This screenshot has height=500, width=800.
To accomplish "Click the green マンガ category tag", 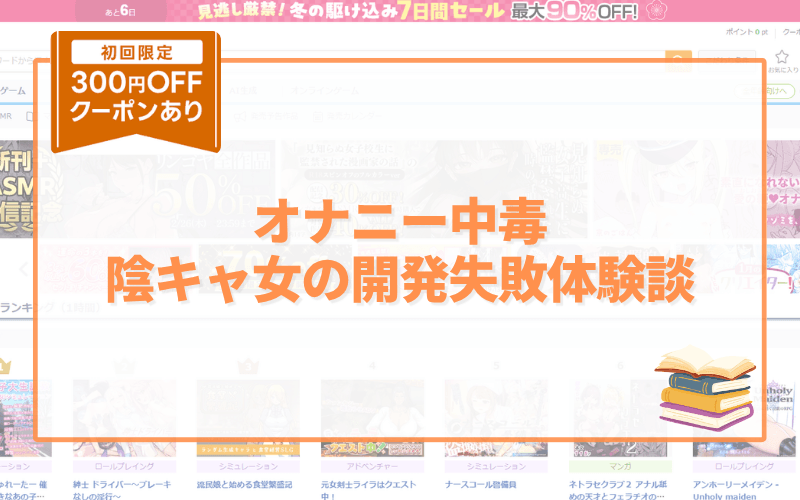I will click(x=620, y=466).
